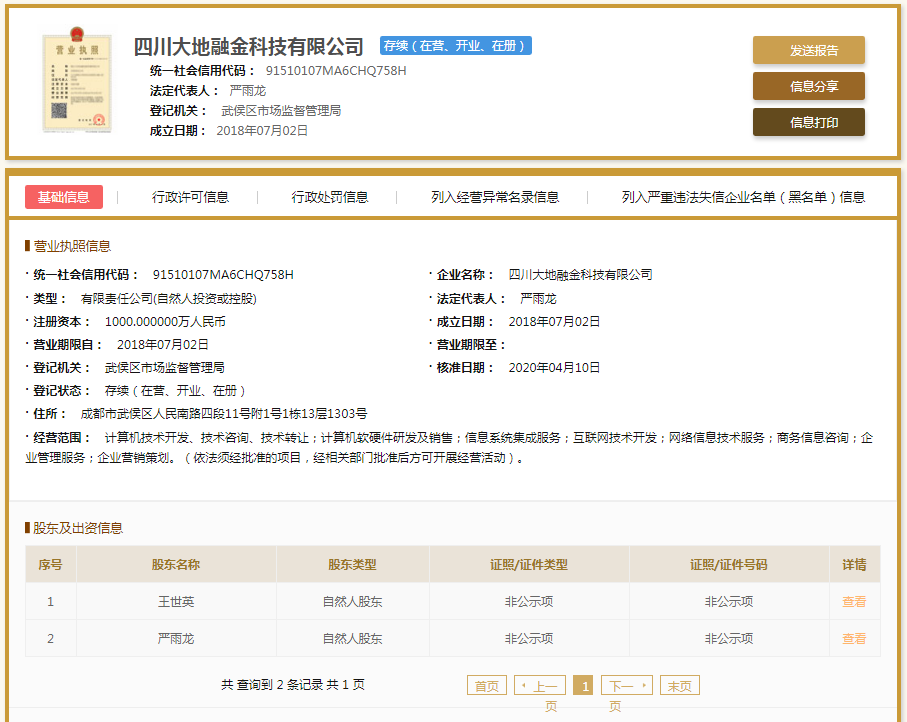The image size is (907, 722).
Task: Click the 存续 status badge
Action: pos(455,44)
